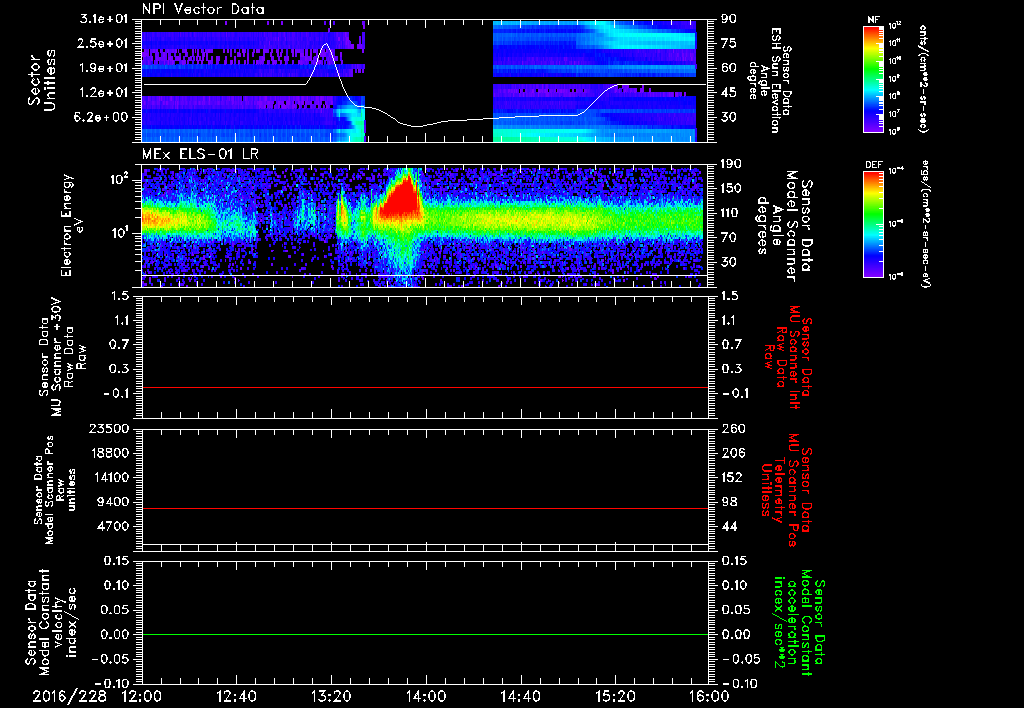Image resolution: width=1024 pixels, height=708 pixels.
Task: Click the 'NPI Vector Data' panel title
Action: point(203,9)
